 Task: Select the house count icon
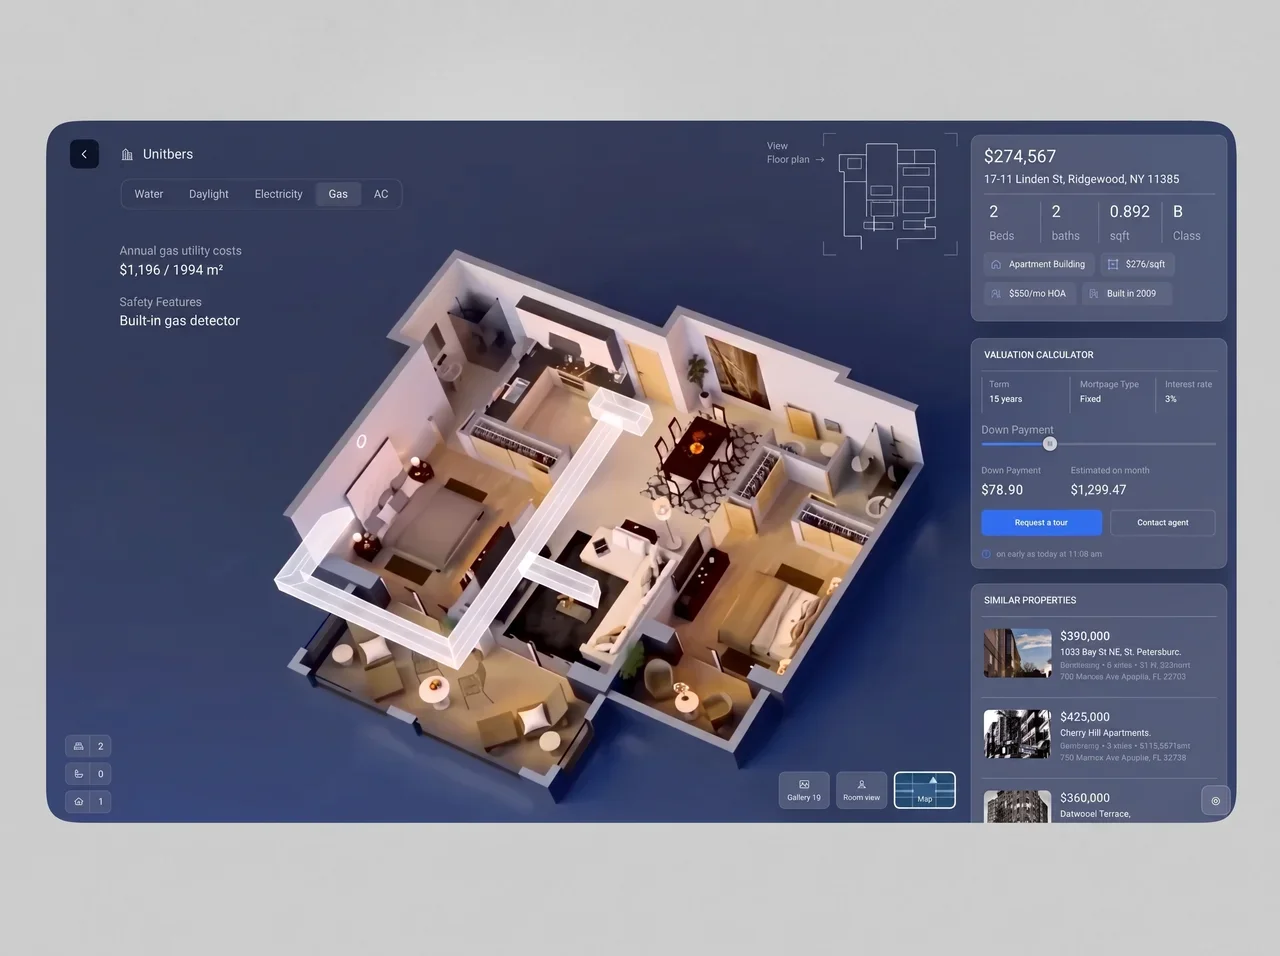[78, 802]
